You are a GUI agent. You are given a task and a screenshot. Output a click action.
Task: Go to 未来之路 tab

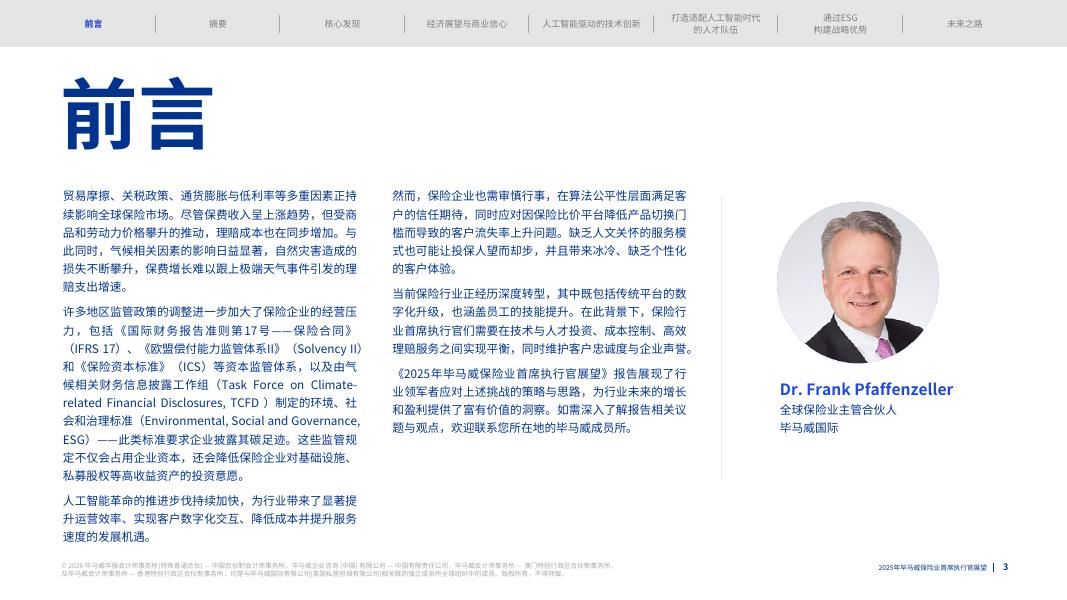(965, 24)
